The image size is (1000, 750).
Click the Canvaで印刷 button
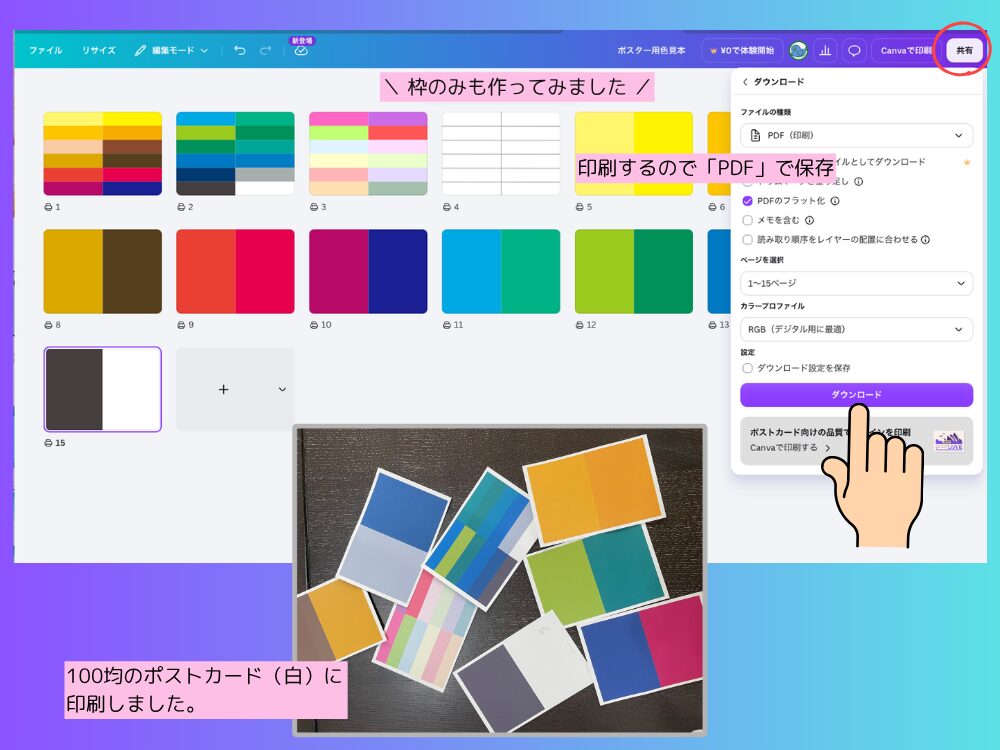[x=906, y=50]
